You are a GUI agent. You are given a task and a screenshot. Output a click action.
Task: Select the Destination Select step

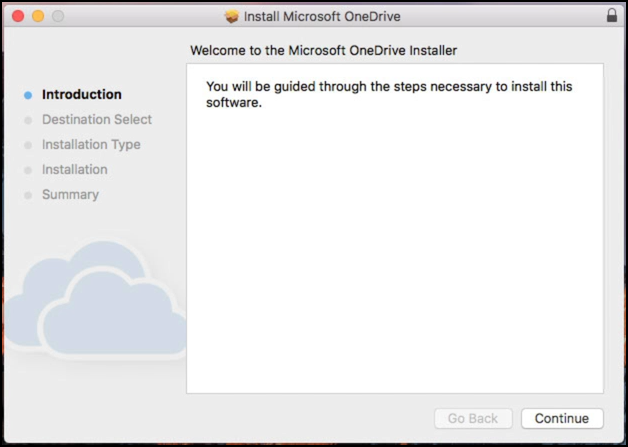97,119
